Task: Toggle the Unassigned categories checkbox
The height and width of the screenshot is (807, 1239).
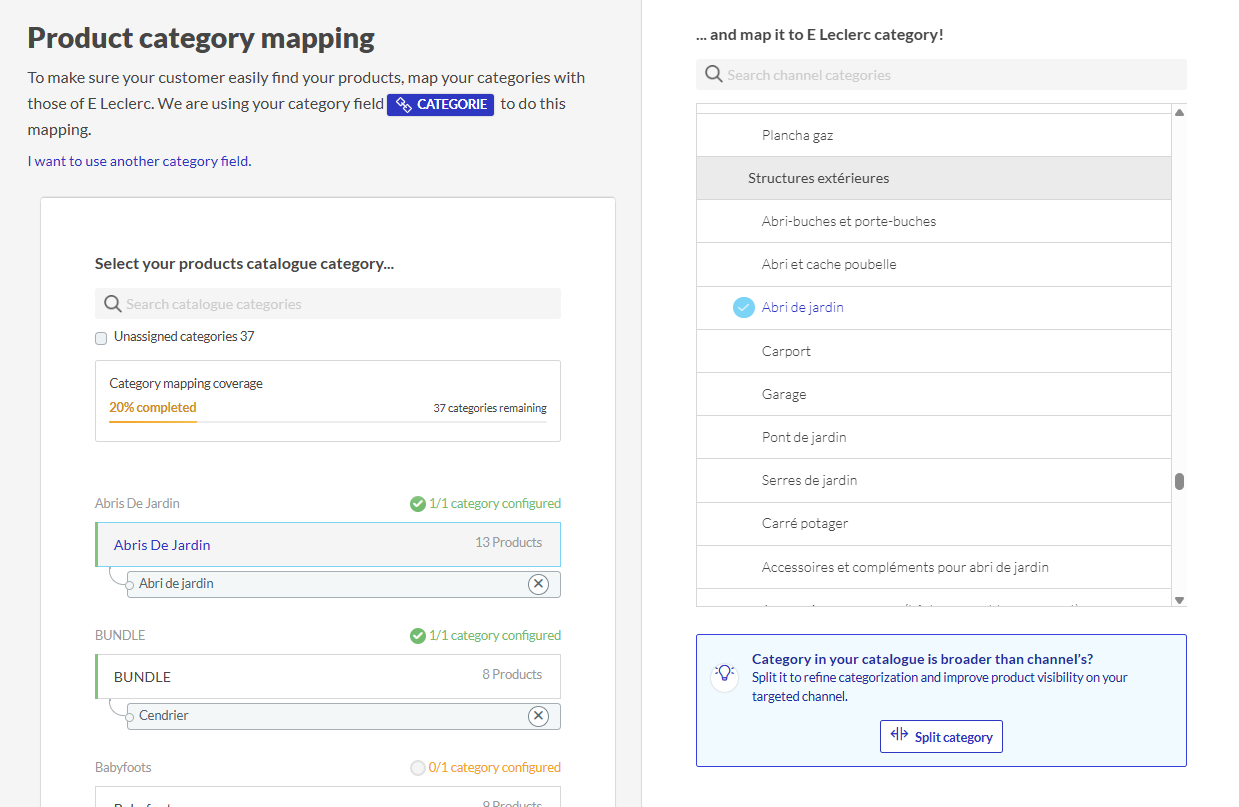Action: [x=101, y=338]
